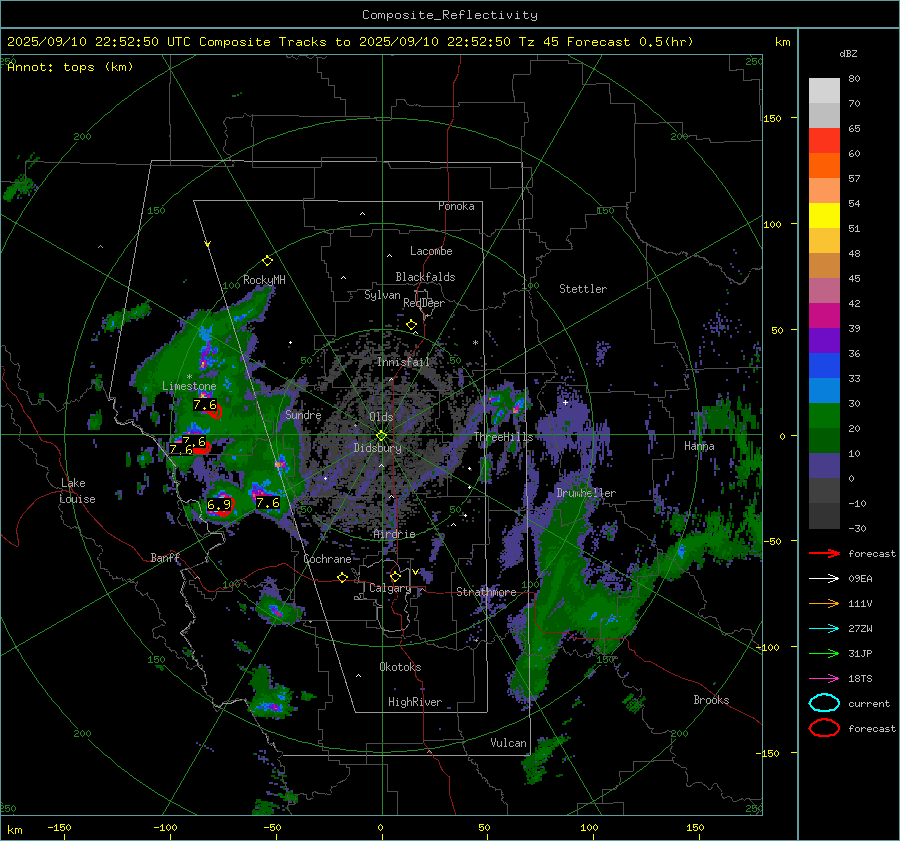Click the HighRiver town label
The image size is (900, 841).
415,702
